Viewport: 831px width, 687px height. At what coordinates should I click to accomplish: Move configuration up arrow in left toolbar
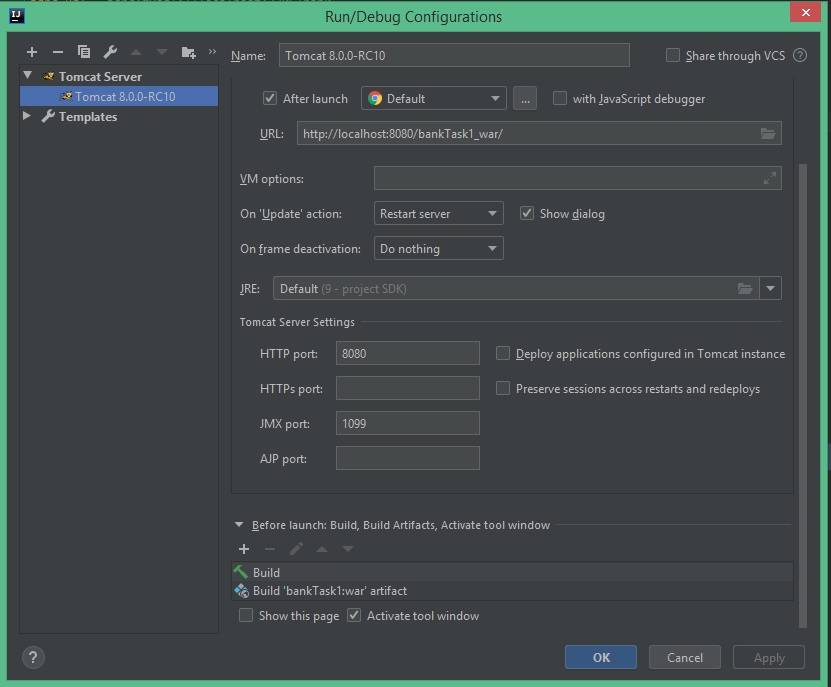coord(136,52)
